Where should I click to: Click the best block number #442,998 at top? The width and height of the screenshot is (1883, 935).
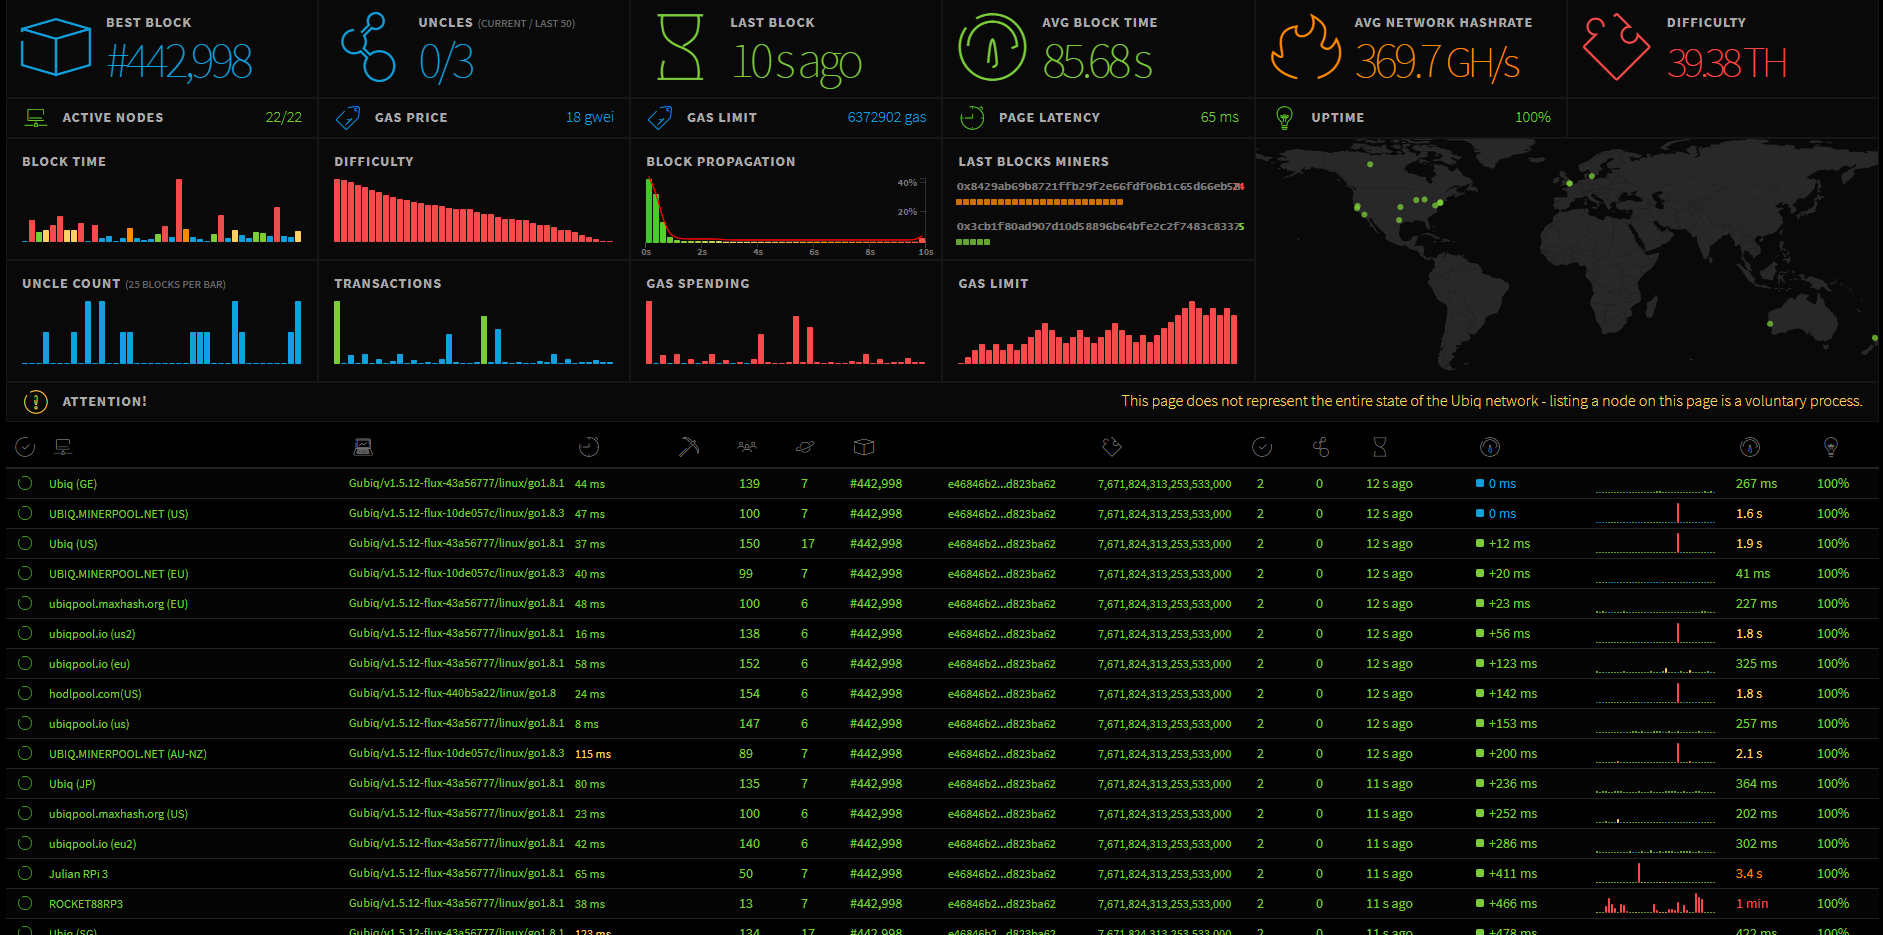click(x=180, y=62)
